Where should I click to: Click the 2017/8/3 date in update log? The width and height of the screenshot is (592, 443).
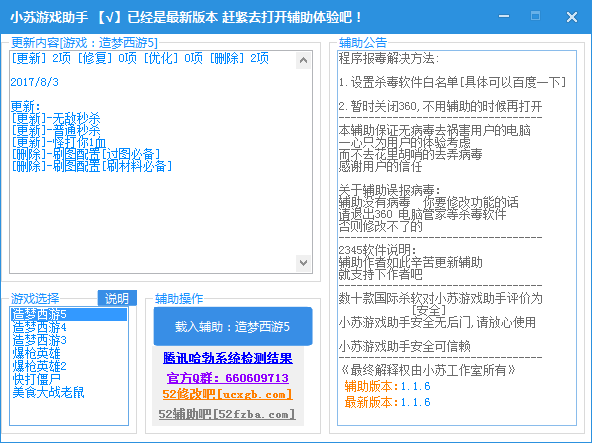[x=34, y=82]
